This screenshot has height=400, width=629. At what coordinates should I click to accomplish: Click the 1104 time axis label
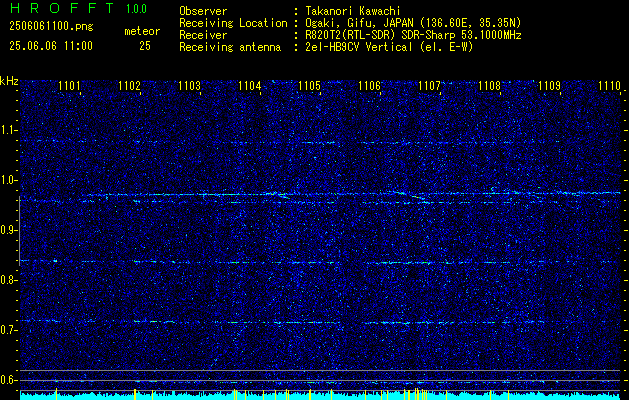coord(250,85)
